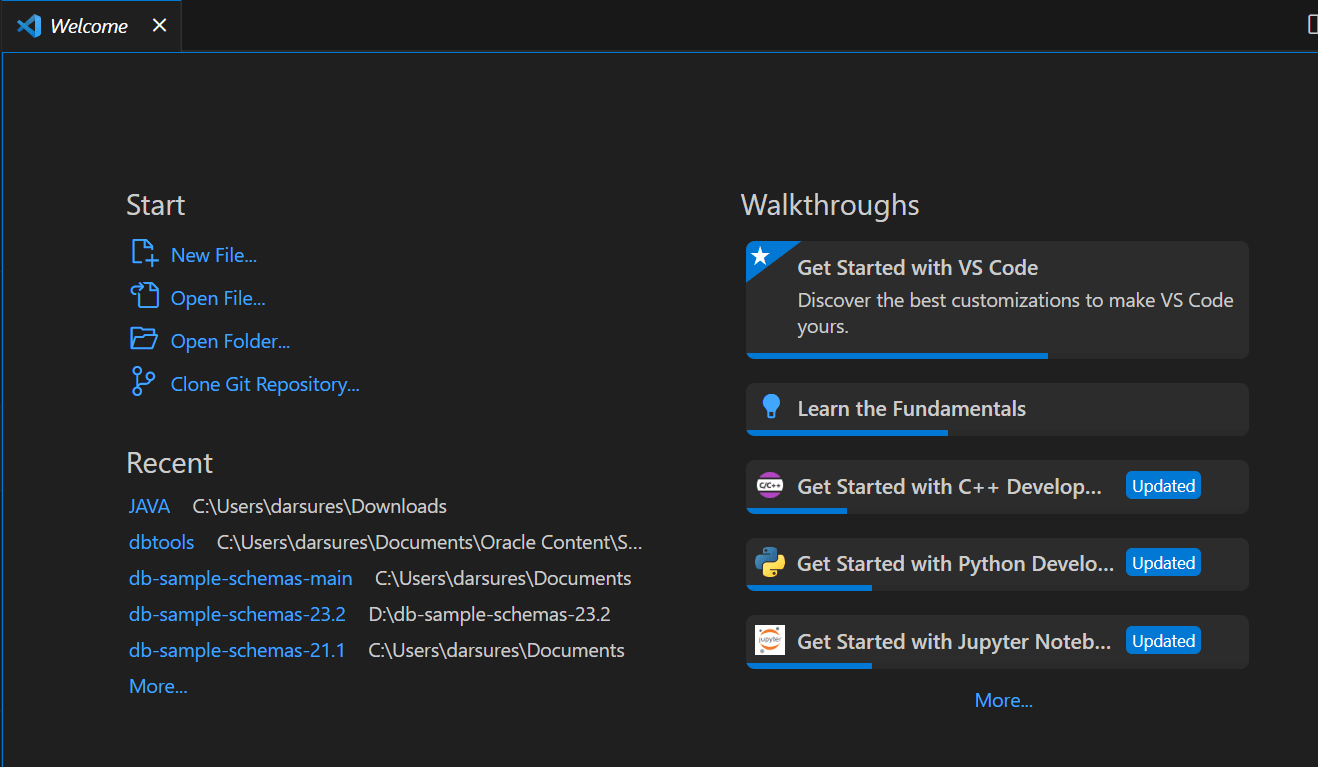Image resolution: width=1318 pixels, height=767 pixels.
Task: Expand the Recent list via More...
Action: [157, 686]
